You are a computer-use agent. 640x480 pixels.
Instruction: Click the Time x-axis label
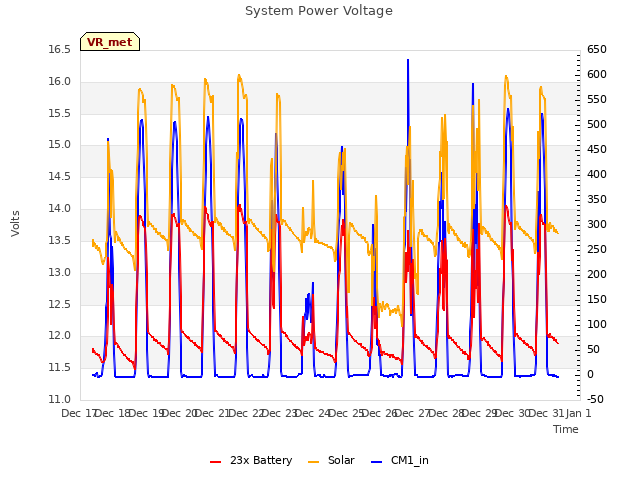(566, 429)
